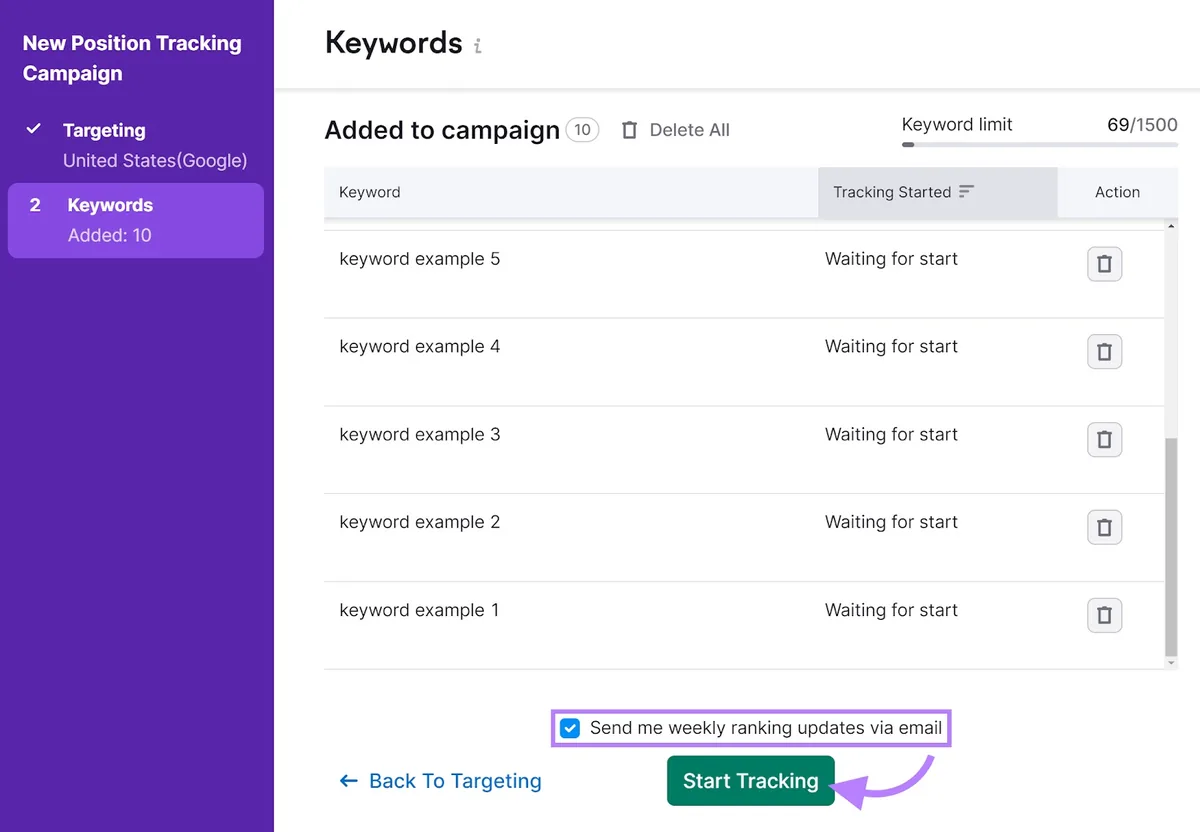The width and height of the screenshot is (1200, 832).
Task: Click the 69/1500 keyword limit value
Action: click(1142, 125)
